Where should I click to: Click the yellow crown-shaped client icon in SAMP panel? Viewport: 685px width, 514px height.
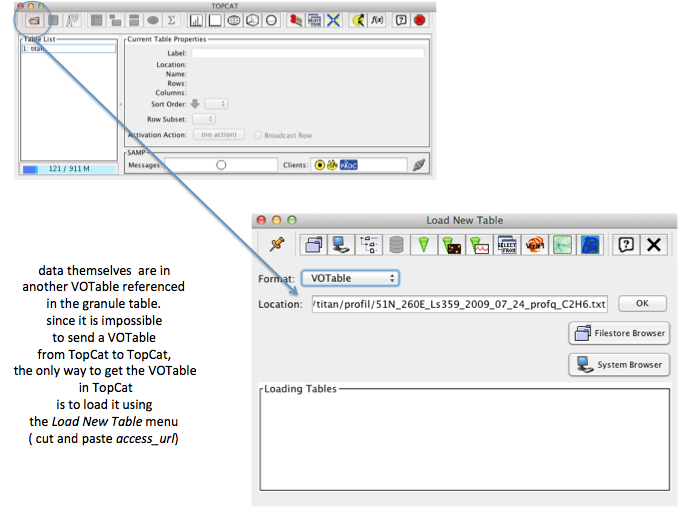(x=332, y=165)
